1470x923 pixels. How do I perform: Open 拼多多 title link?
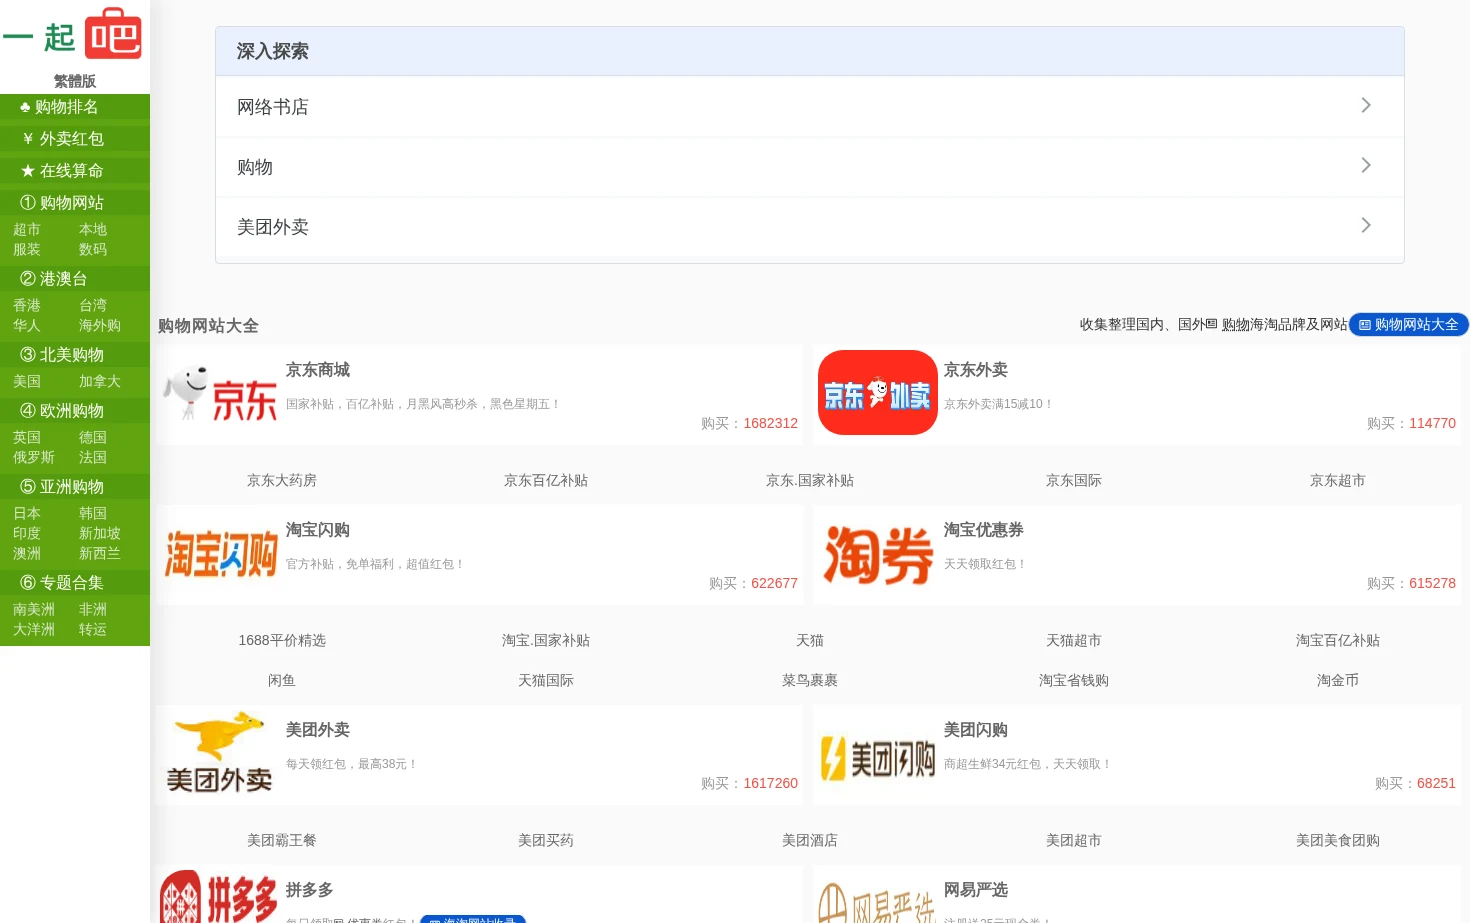pos(310,890)
